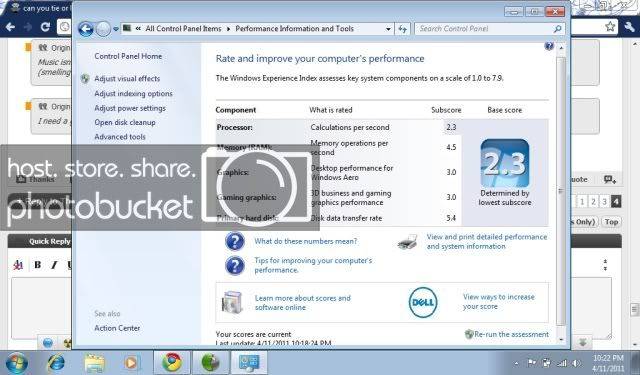640x375 pixels.
Task: Click Control Panel forward arrow button
Action: [x=103, y=29]
